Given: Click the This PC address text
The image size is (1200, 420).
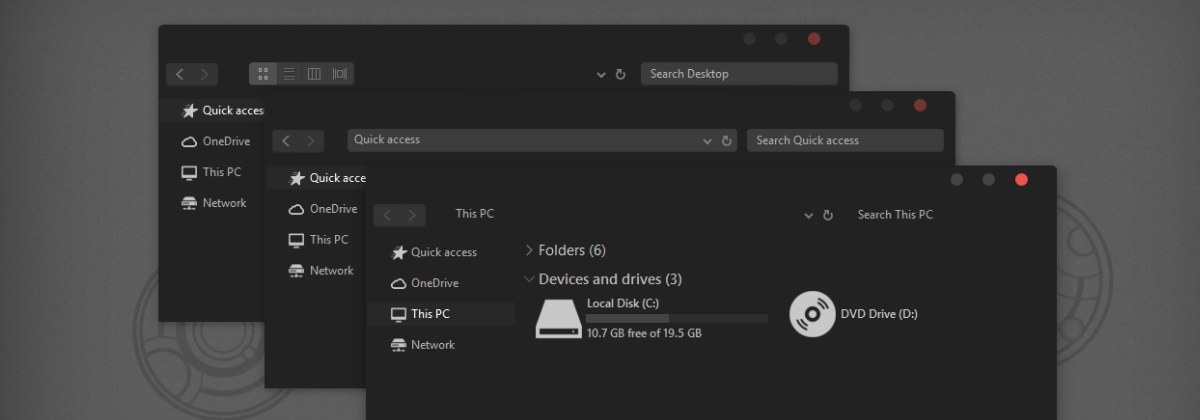Looking at the screenshot, I should pos(475,214).
